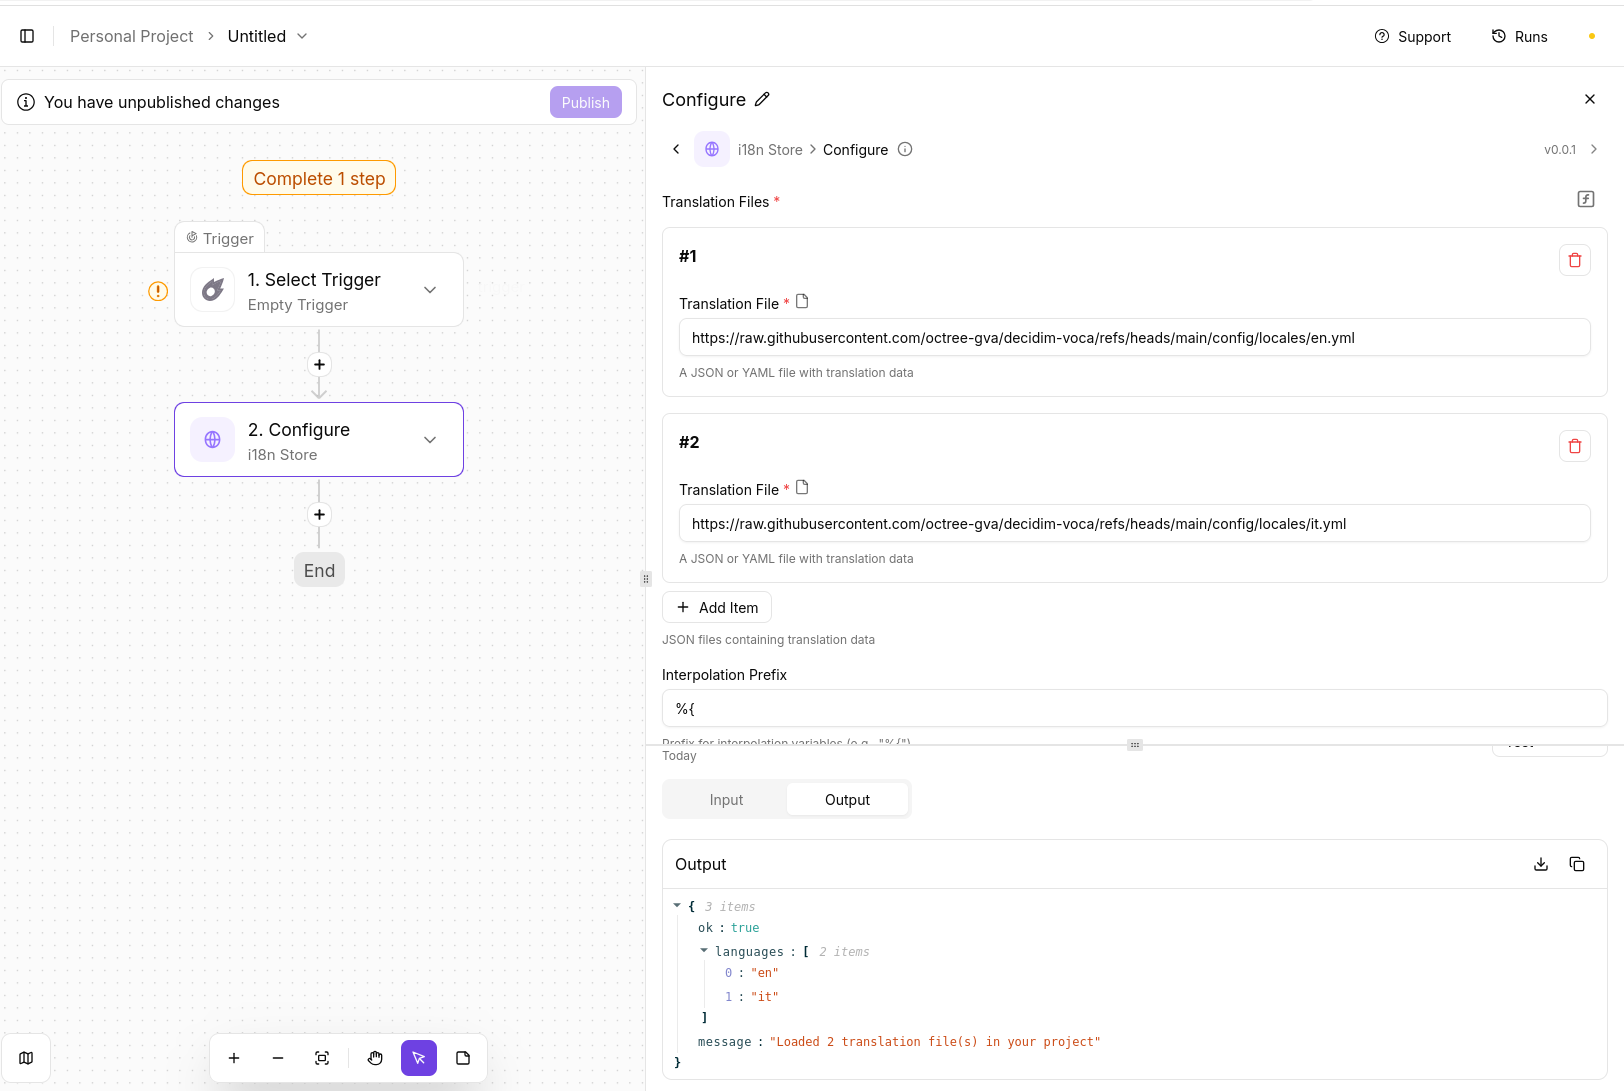This screenshot has height=1091, width=1624.
Task: Click i18n Store breadcrumb in panel
Action: click(770, 150)
